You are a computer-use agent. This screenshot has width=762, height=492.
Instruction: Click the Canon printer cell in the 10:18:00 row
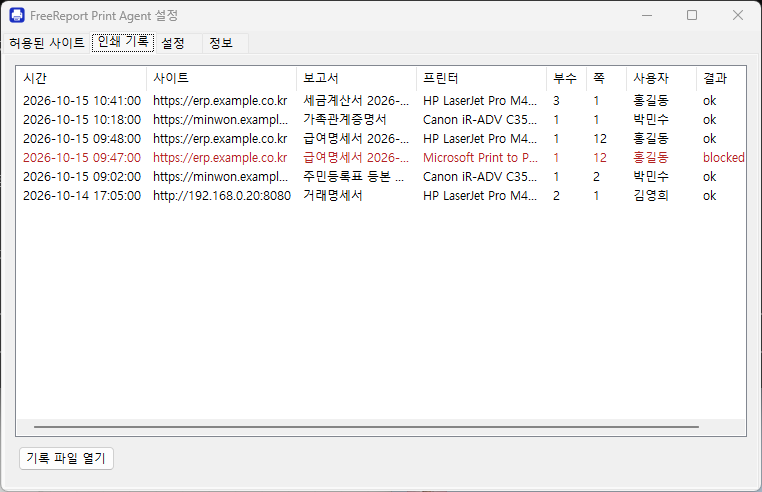(480, 120)
